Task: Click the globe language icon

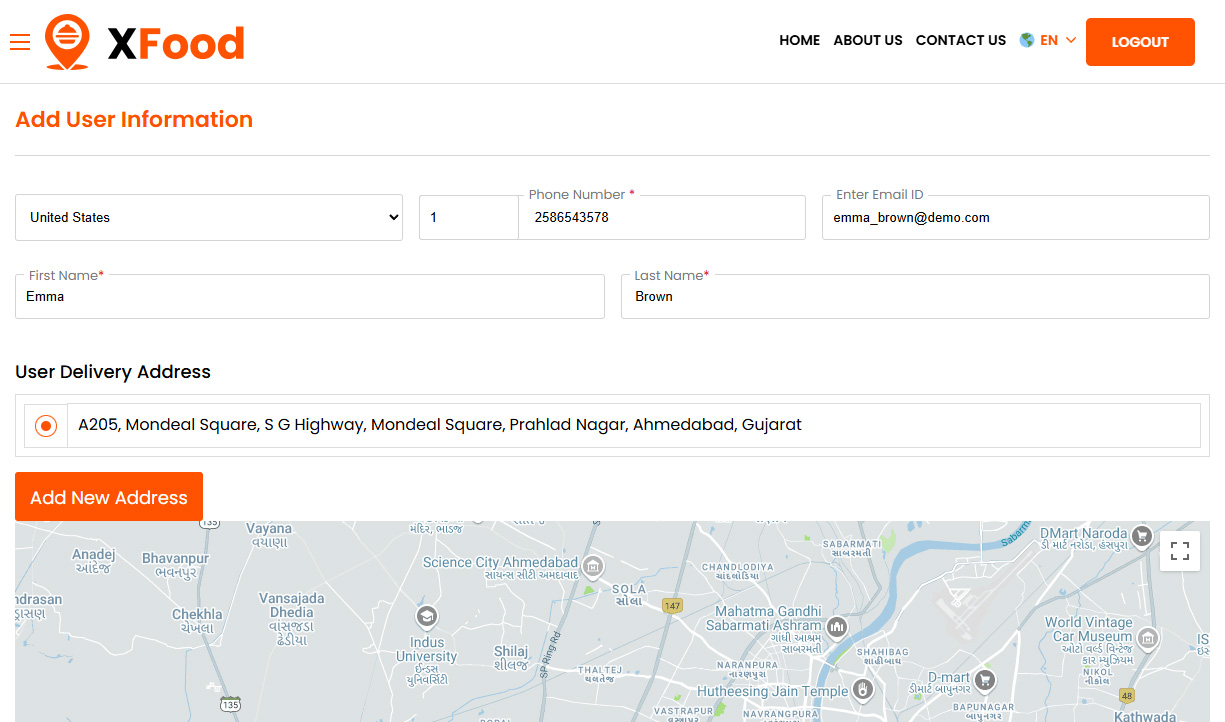Action: (1027, 41)
